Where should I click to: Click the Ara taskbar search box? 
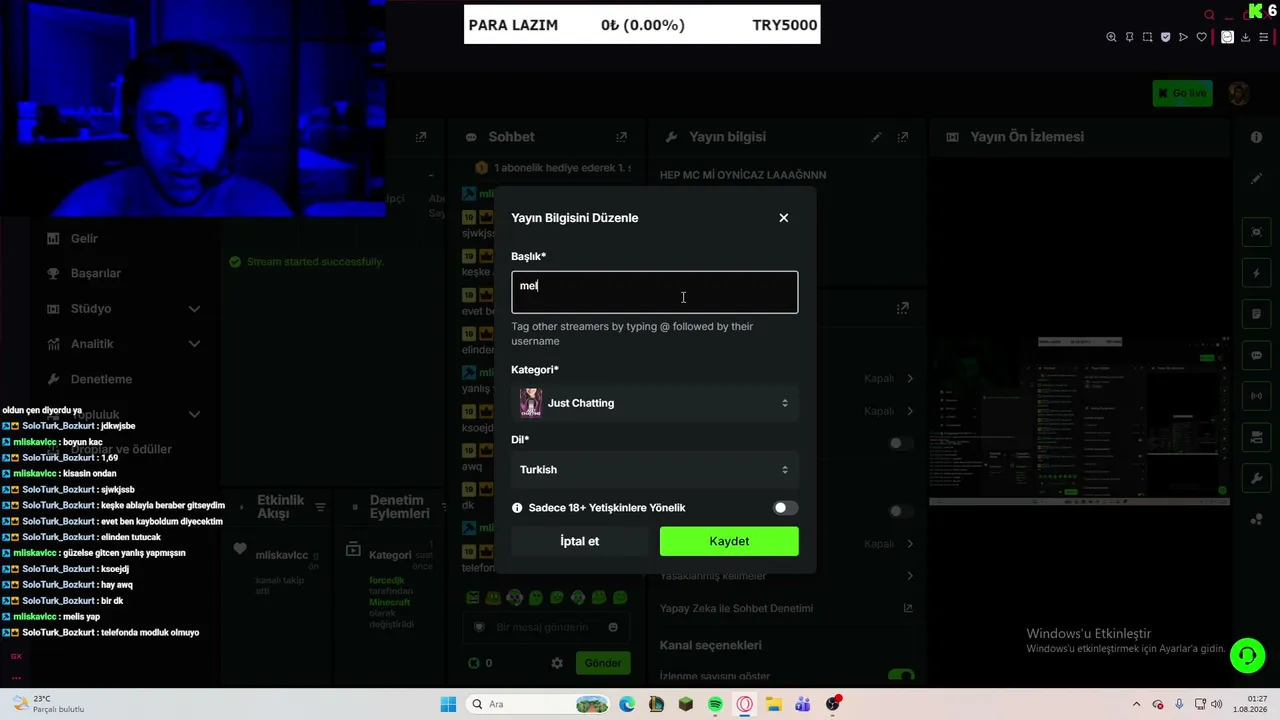[x=539, y=704]
